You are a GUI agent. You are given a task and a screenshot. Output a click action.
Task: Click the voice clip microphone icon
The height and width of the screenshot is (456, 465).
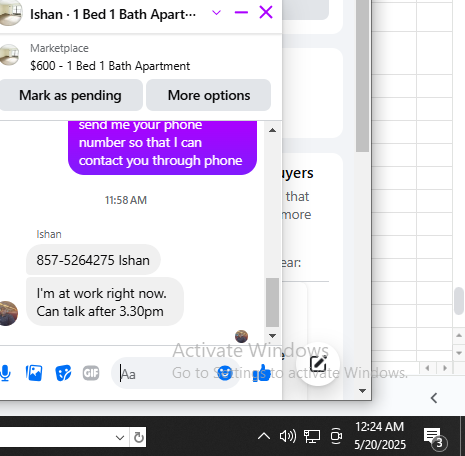click(5, 373)
